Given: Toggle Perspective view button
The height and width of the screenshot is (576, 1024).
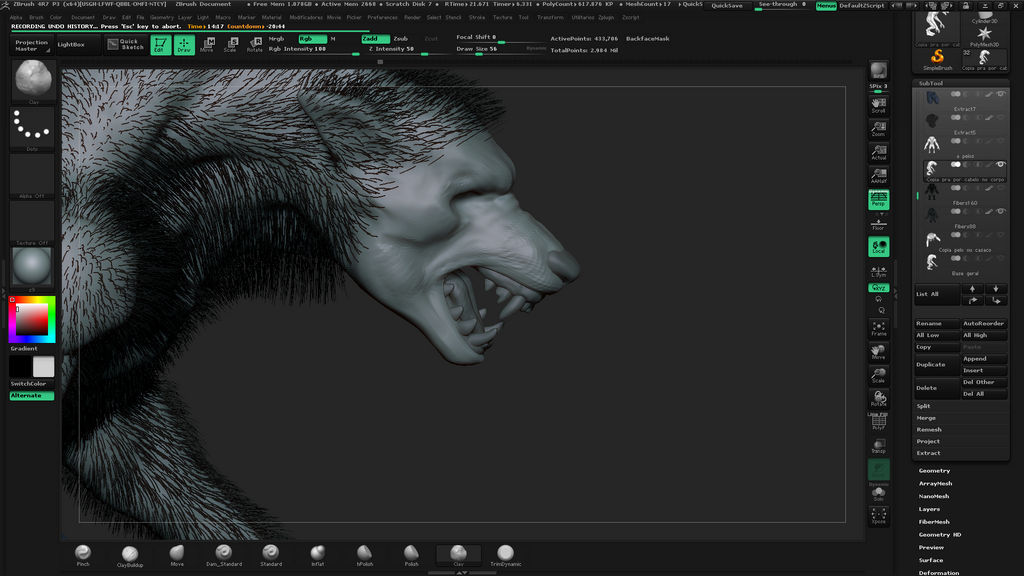Looking at the screenshot, I should pos(878,200).
